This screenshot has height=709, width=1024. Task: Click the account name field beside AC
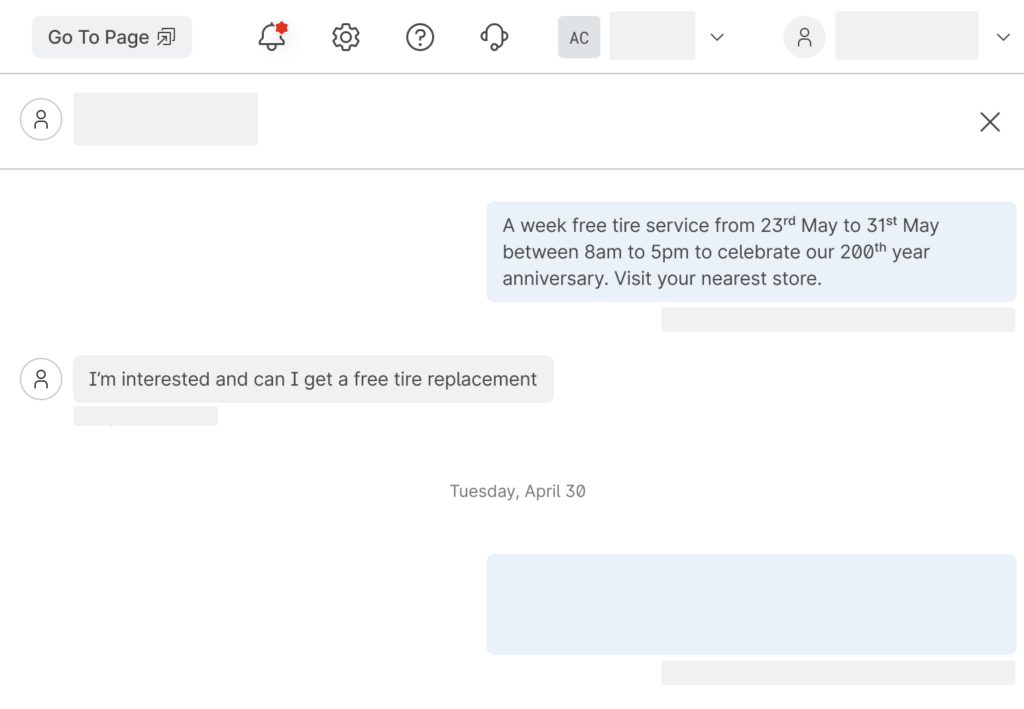(x=652, y=36)
